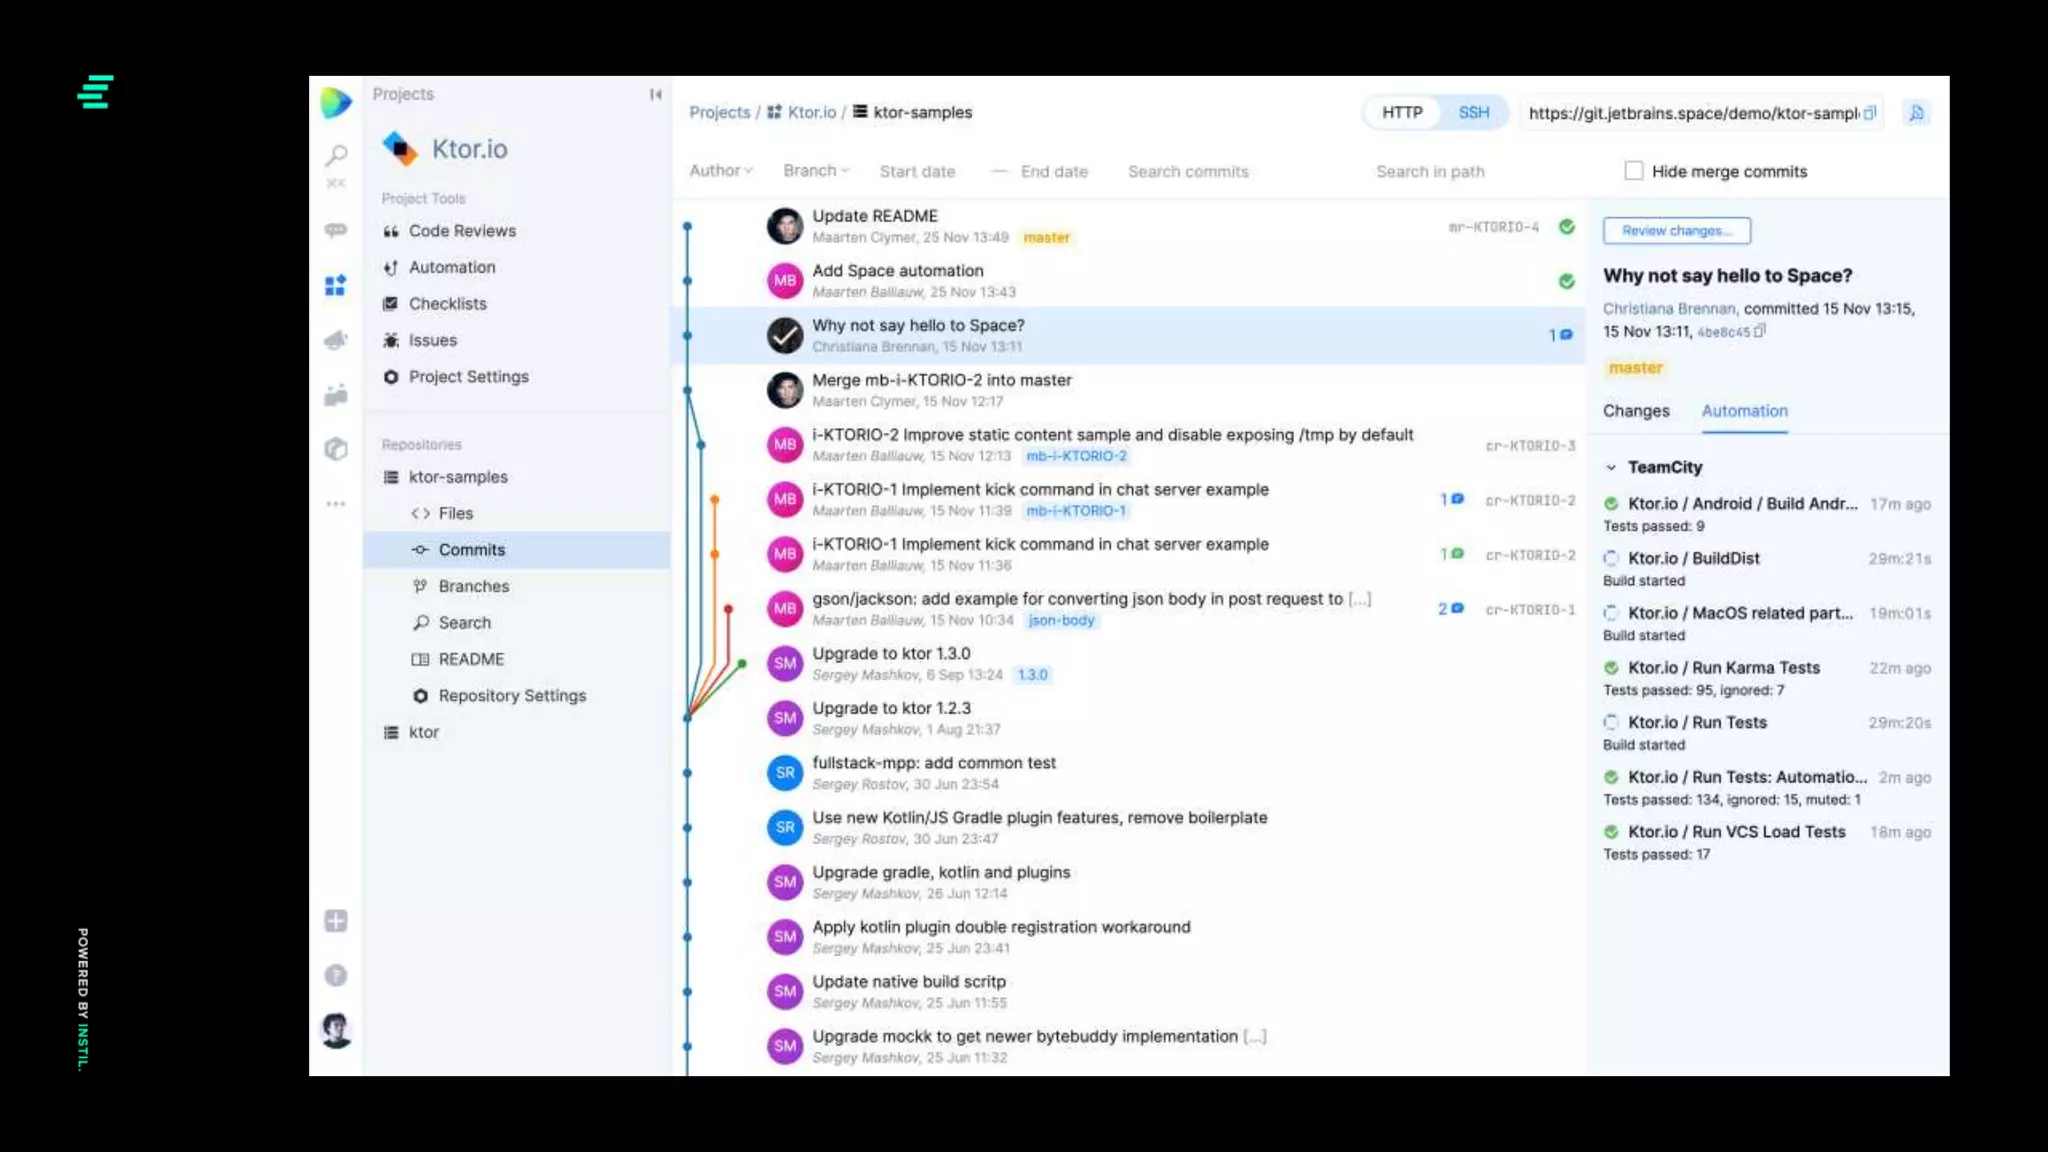This screenshot has height=1152, width=2048.
Task: Open Ktor.io breadcrumb link
Action: click(811, 112)
